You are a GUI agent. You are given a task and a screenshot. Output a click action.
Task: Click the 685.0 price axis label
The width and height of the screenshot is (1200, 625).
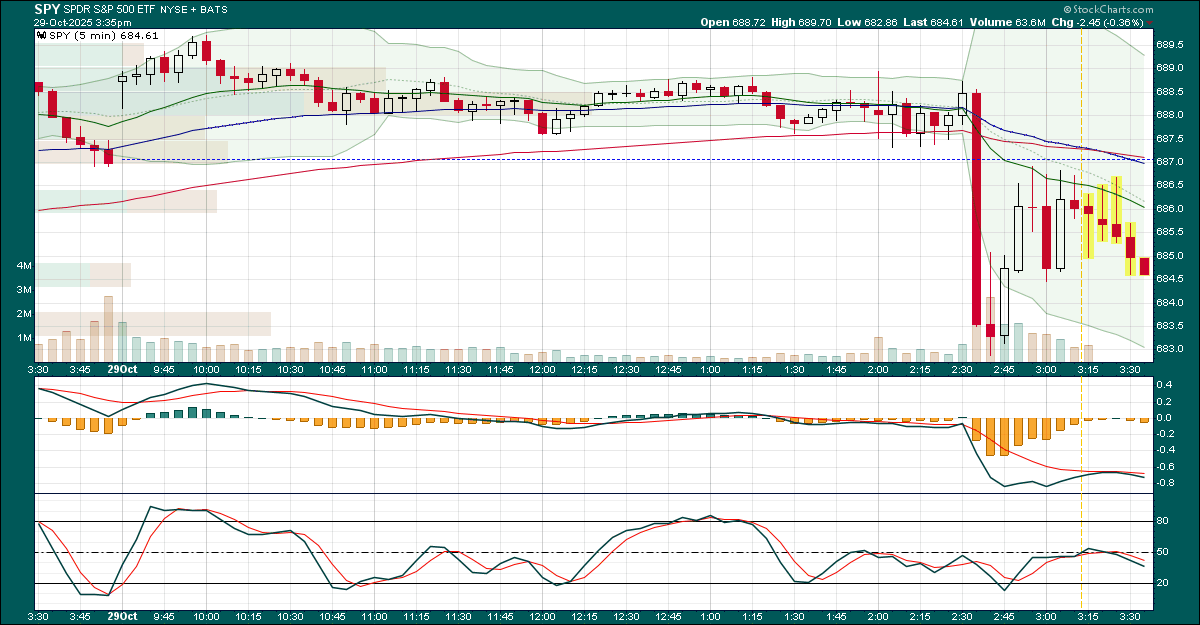[x=1169, y=256]
